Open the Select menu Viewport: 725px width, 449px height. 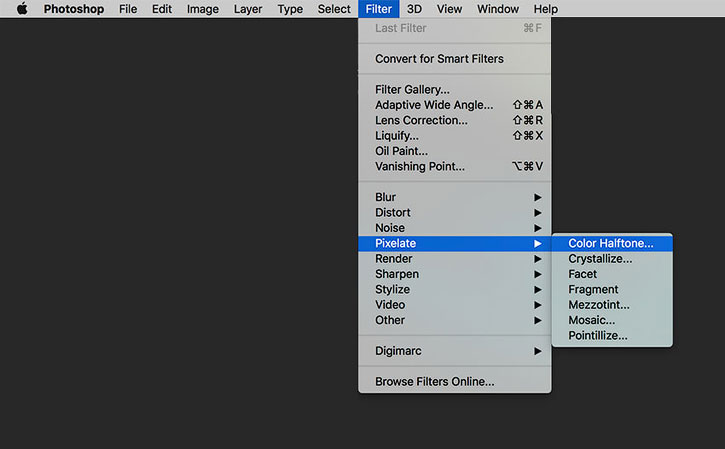pyautogui.click(x=334, y=9)
